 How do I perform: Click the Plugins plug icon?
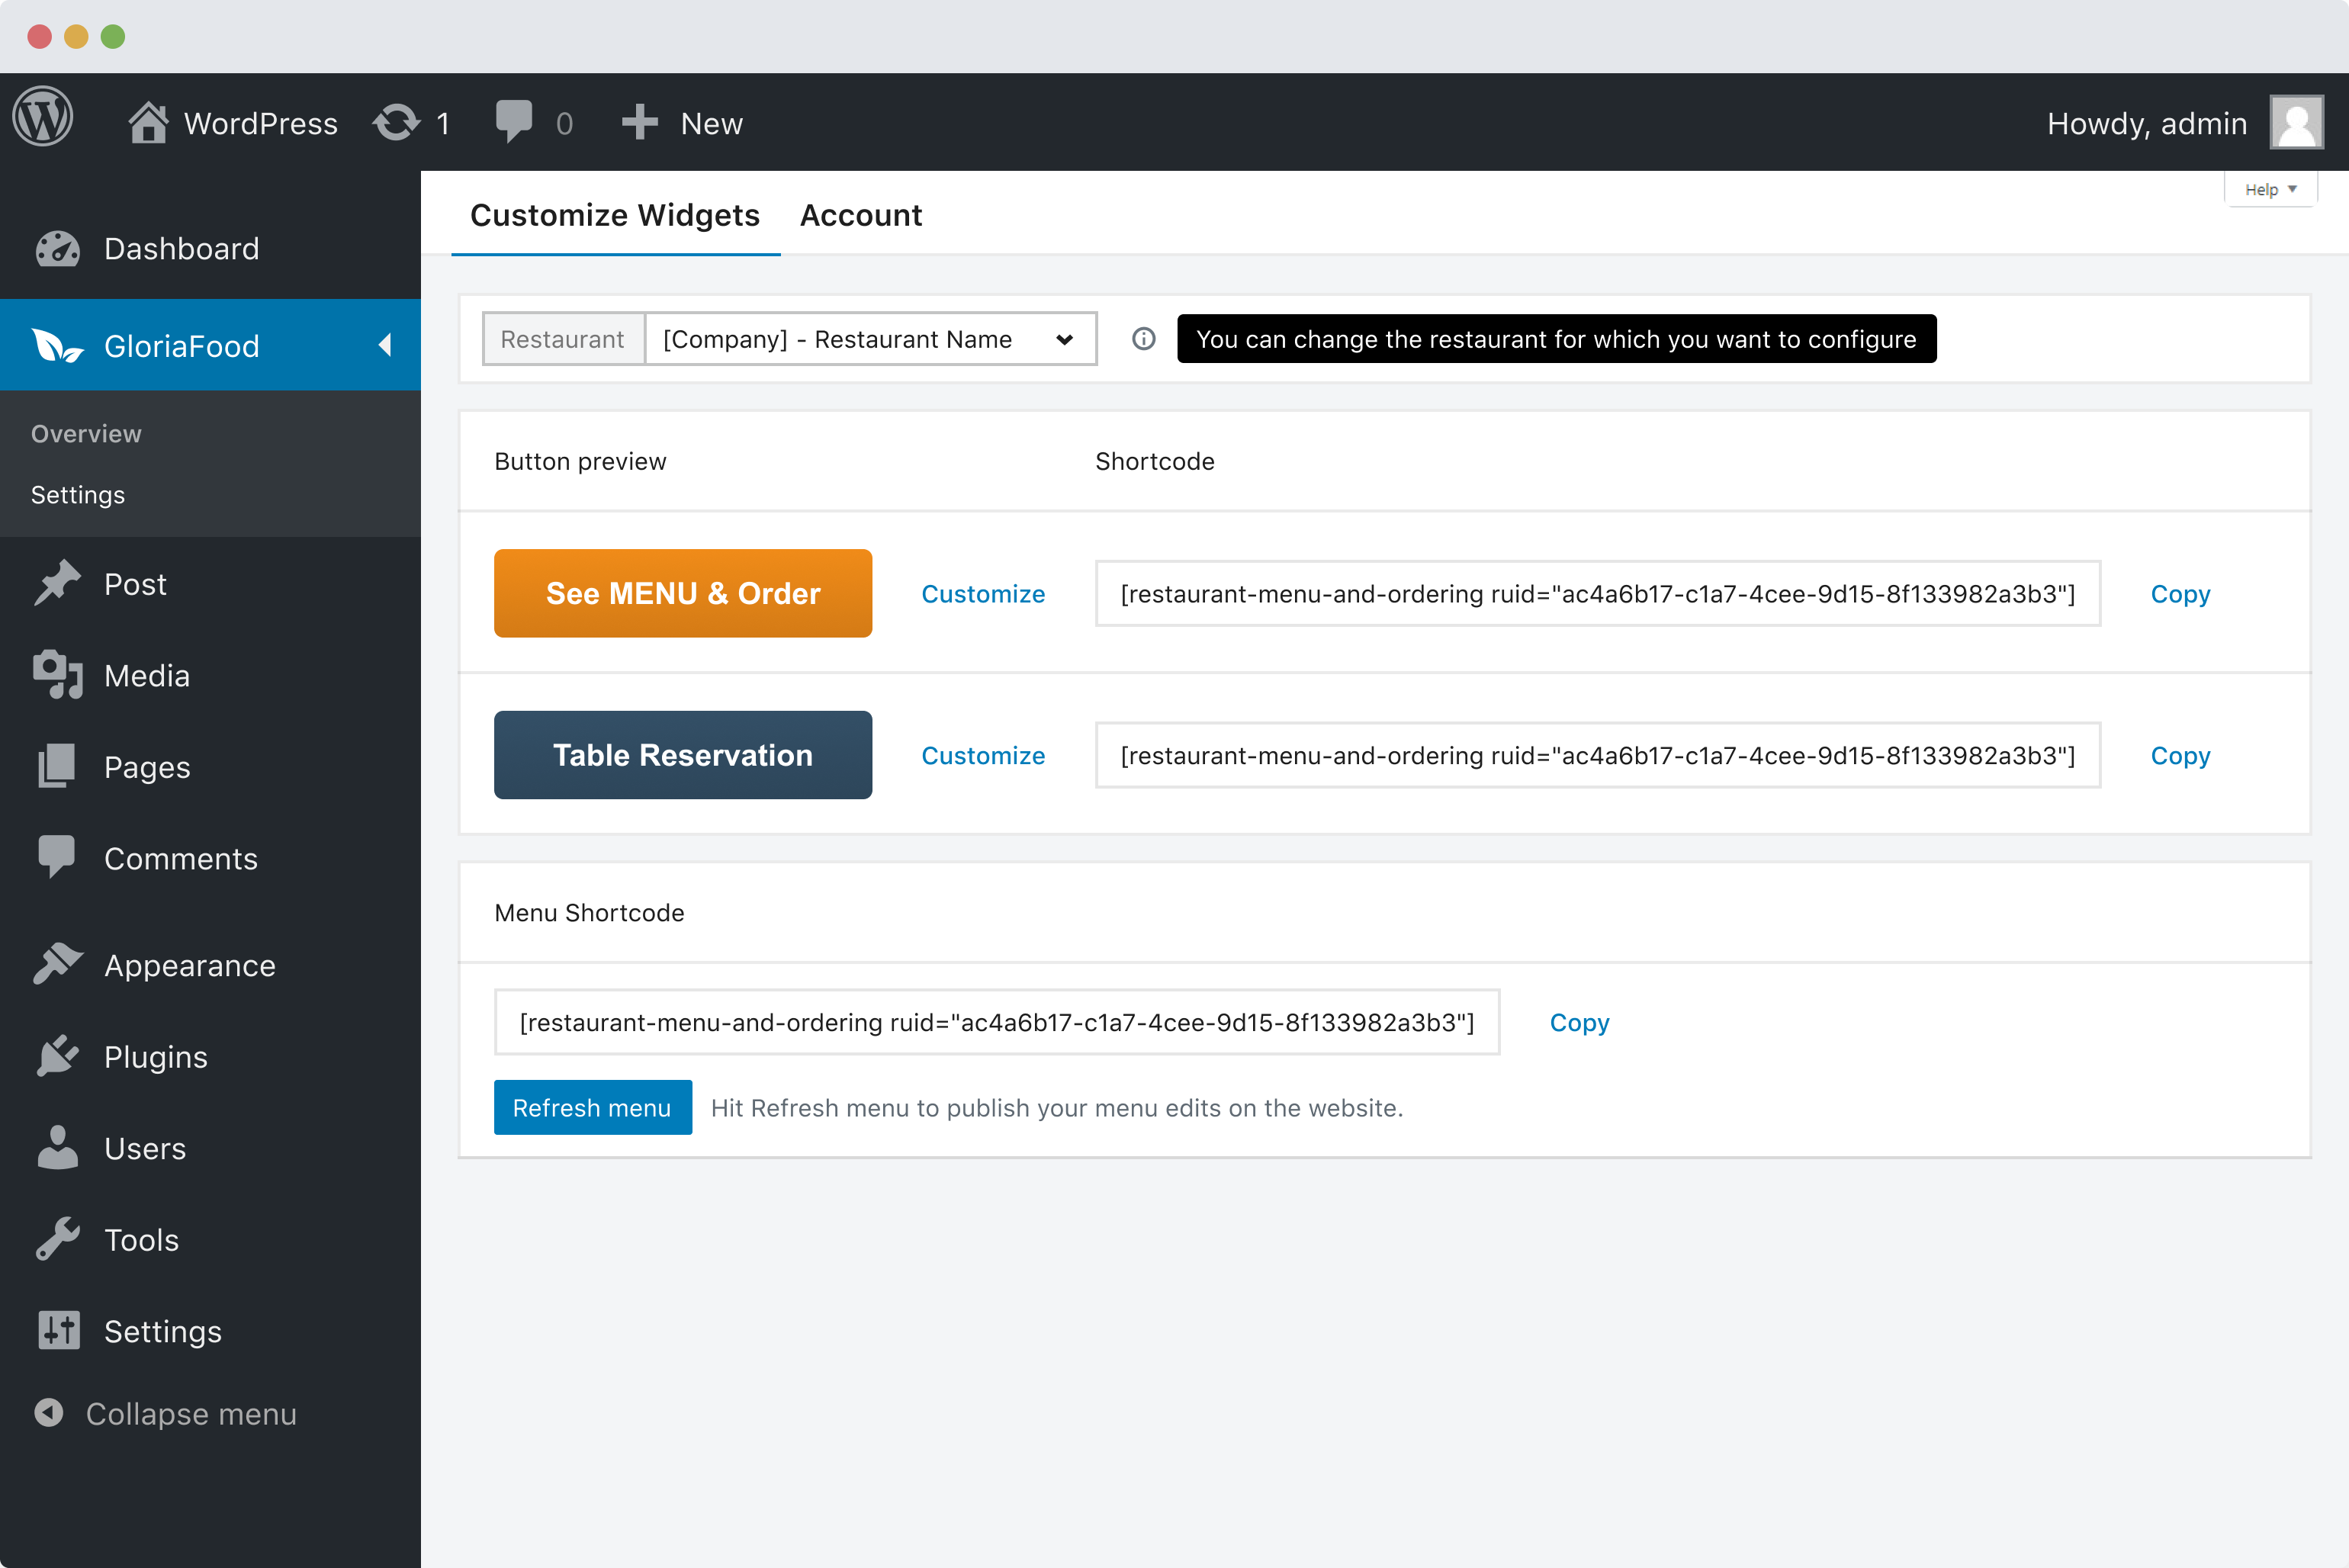[x=57, y=1055]
